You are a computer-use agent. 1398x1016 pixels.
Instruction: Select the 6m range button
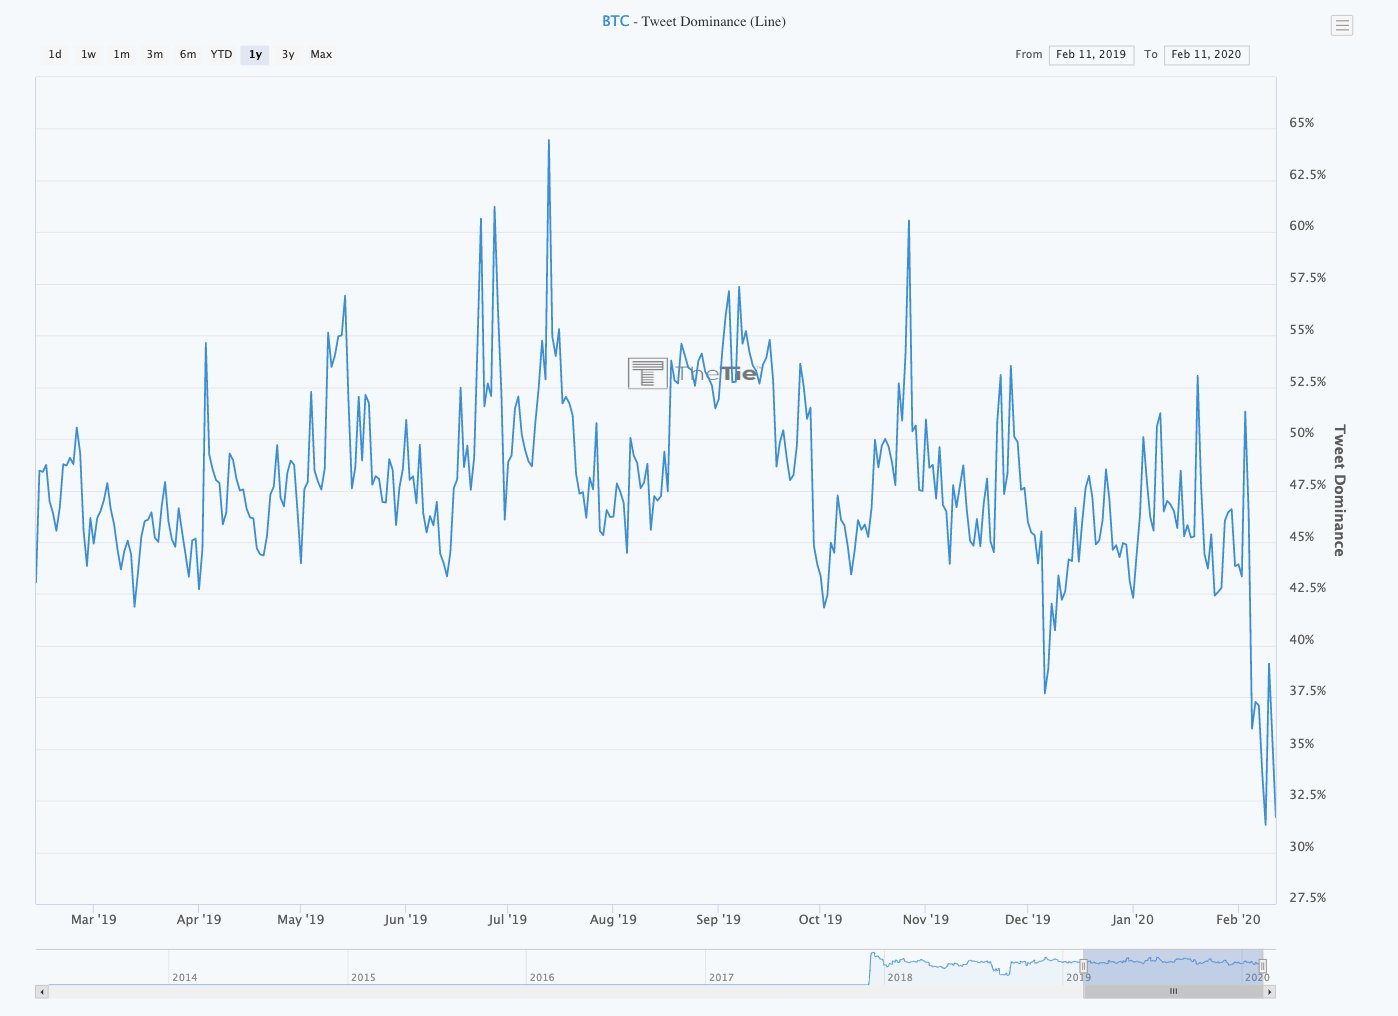pos(188,55)
